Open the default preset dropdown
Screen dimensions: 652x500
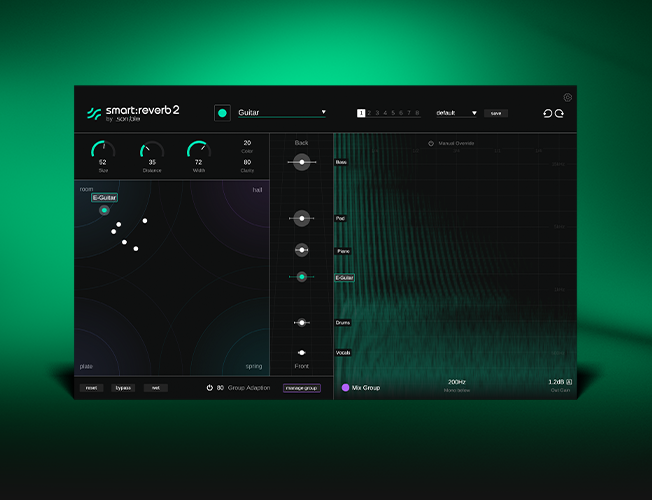click(456, 113)
